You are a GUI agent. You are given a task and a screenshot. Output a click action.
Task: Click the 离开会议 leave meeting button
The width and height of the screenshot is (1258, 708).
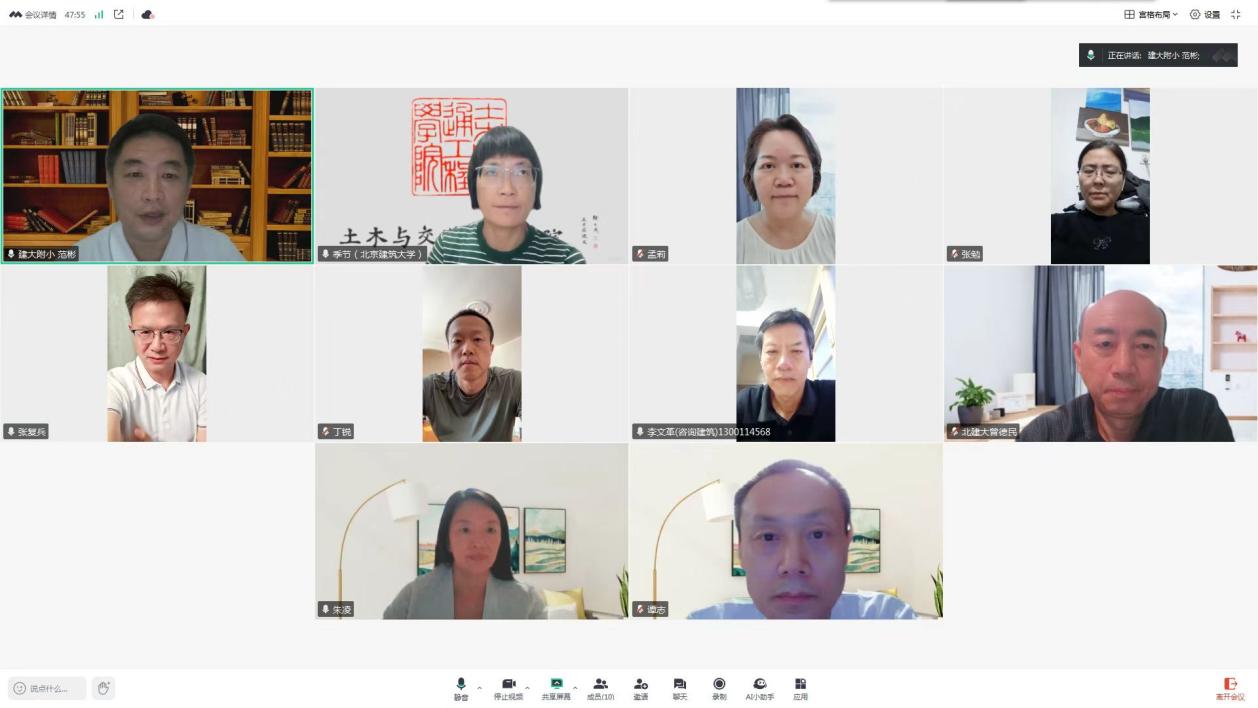point(1230,688)
